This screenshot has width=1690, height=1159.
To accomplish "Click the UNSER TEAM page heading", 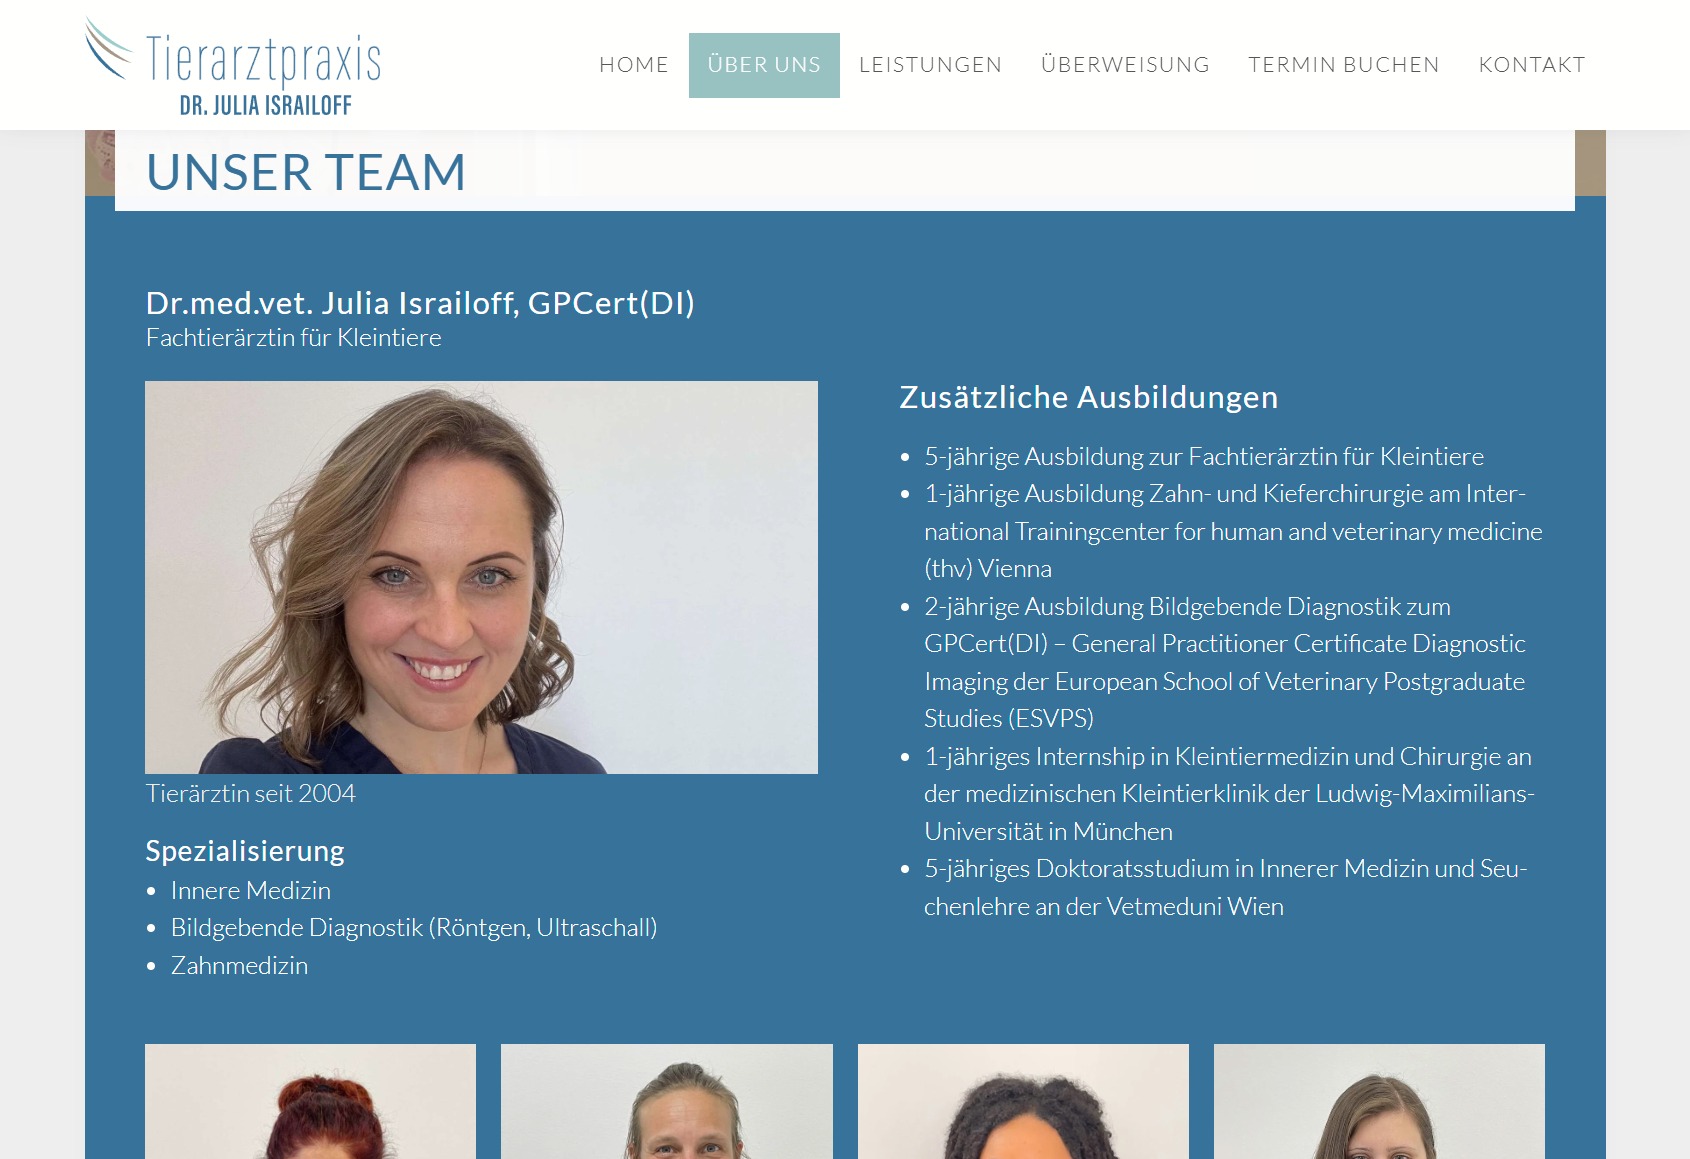I will [306, 172].
